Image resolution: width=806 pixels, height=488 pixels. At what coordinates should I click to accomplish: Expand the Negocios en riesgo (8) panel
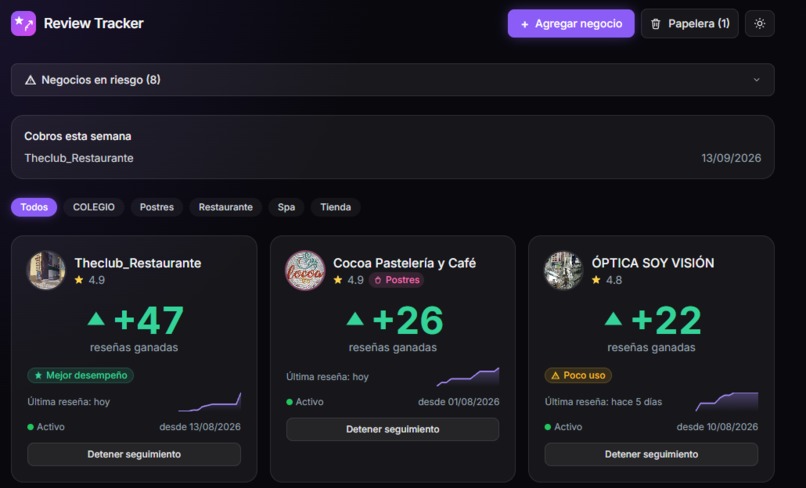tap(393, 80)
